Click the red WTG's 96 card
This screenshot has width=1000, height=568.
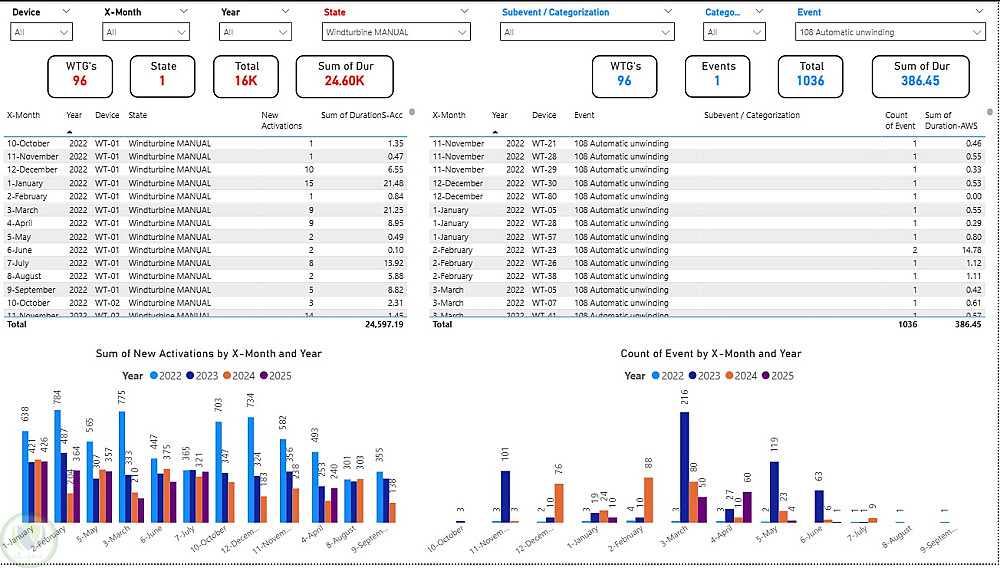point(80,76)
